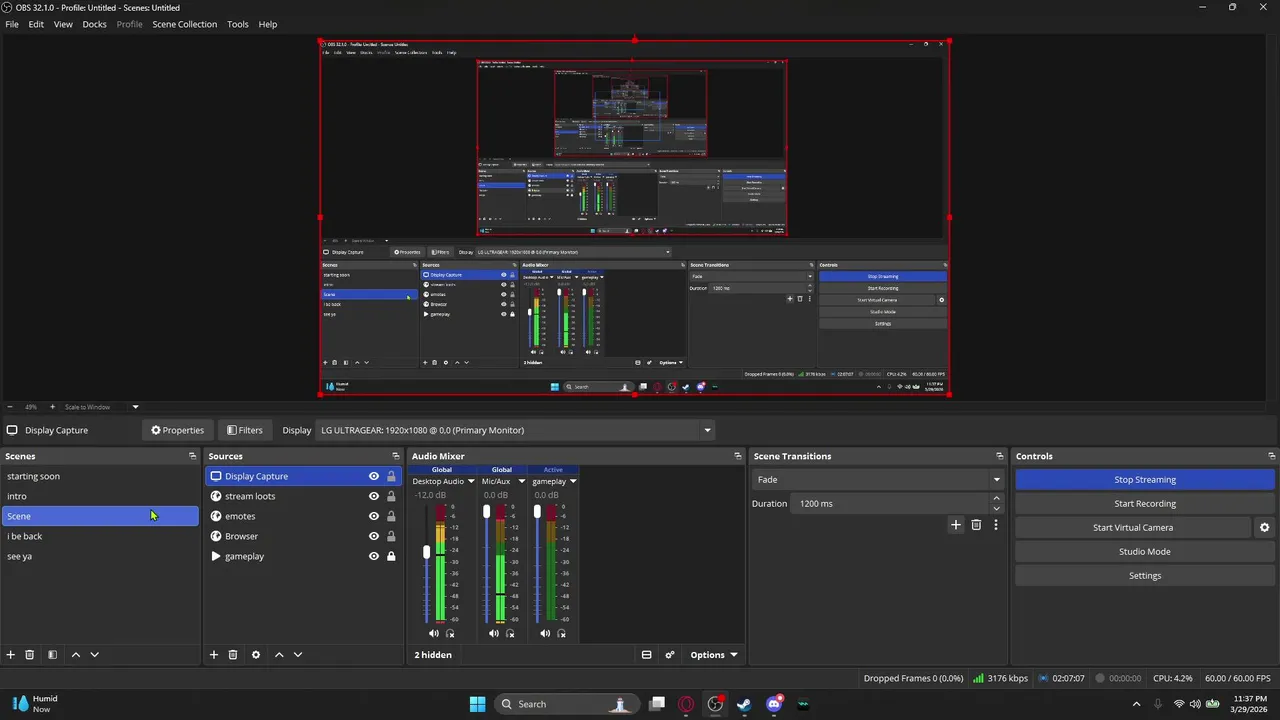Image resolution: width=1280 pixels, height=720 pixels.
Task: Add a new scene with the plus icon
Action: 11,655
